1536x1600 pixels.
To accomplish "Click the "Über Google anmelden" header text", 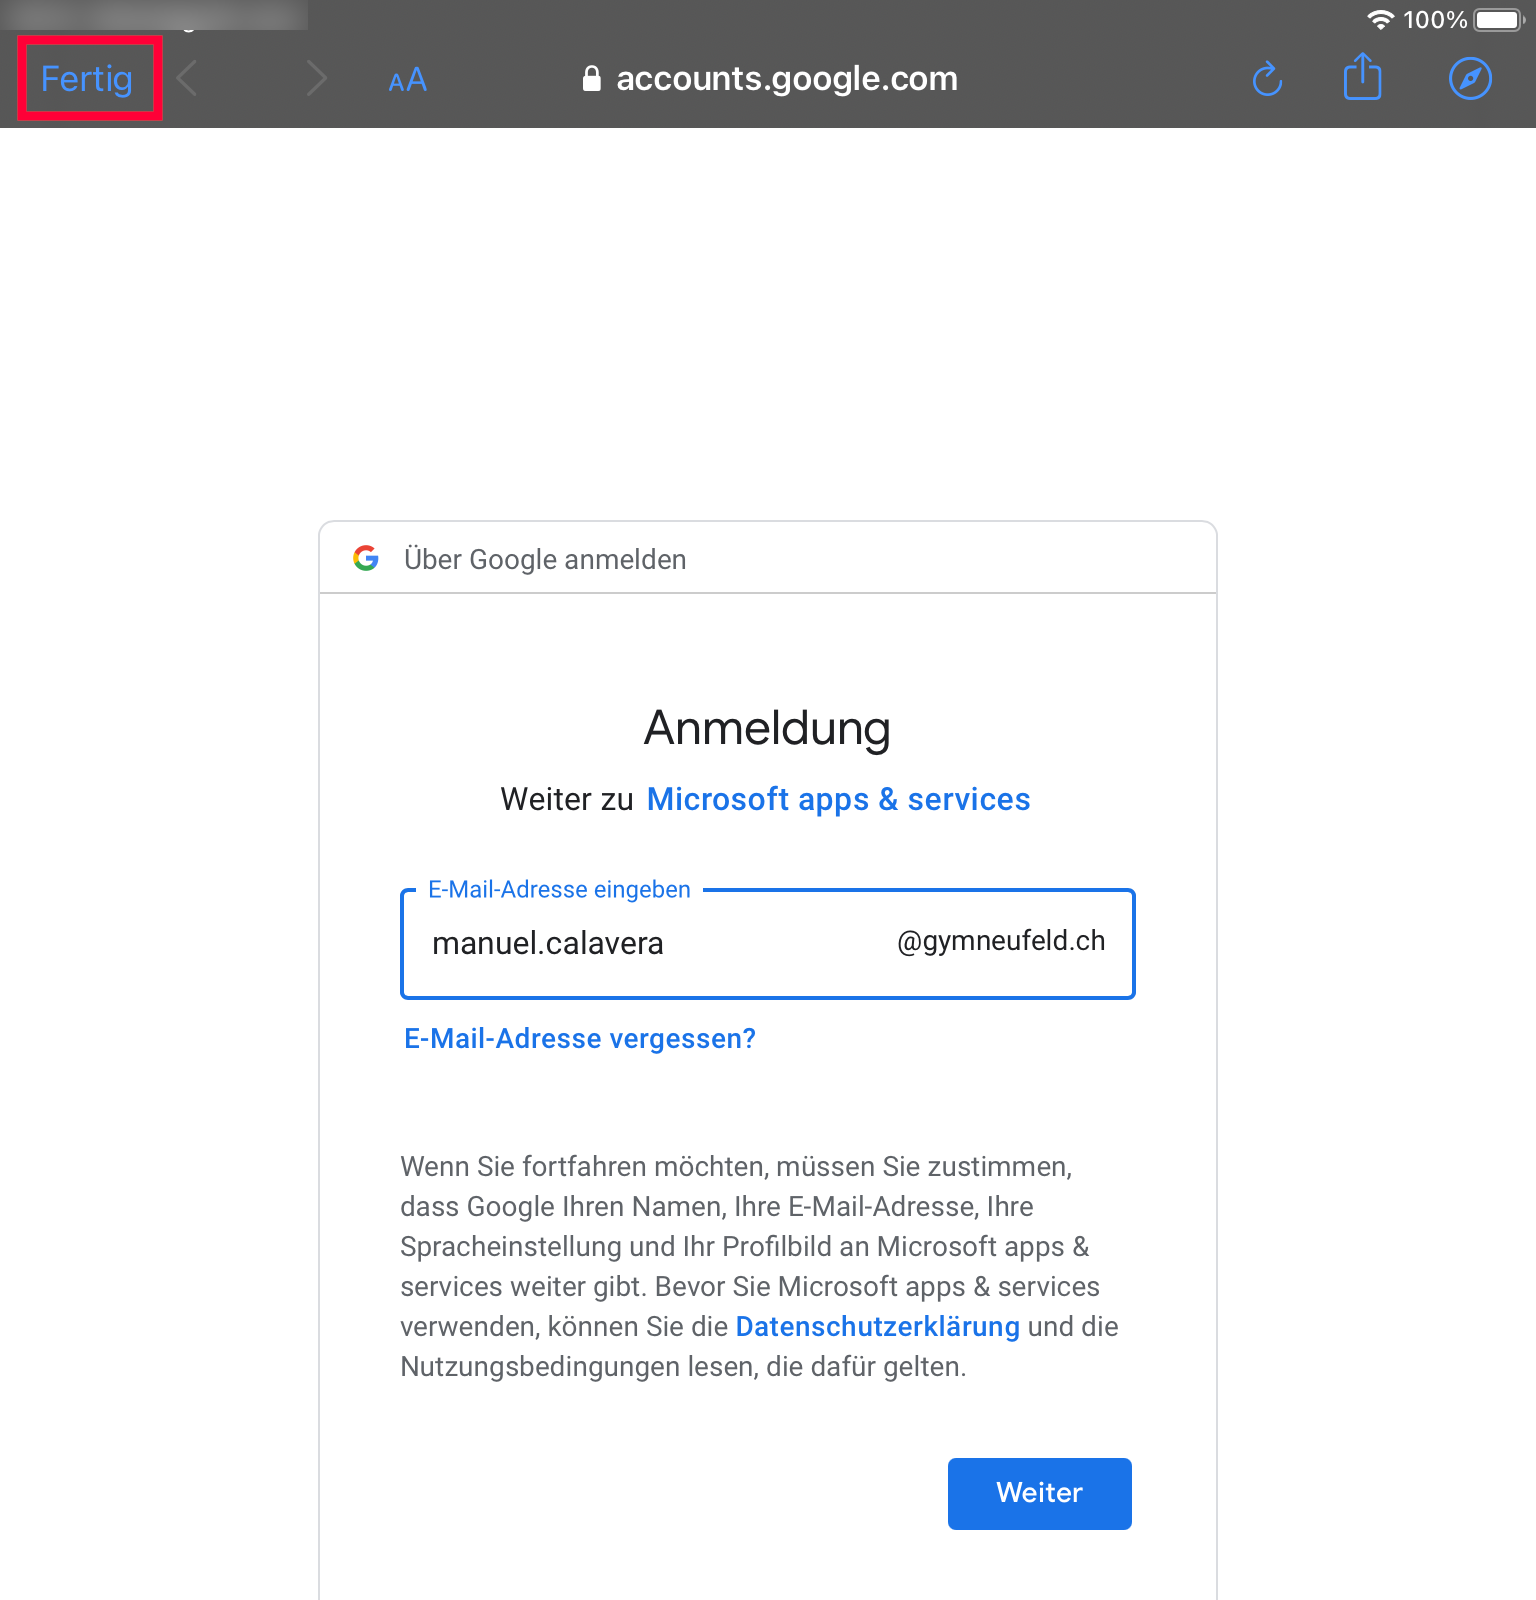I will (545, 559).
